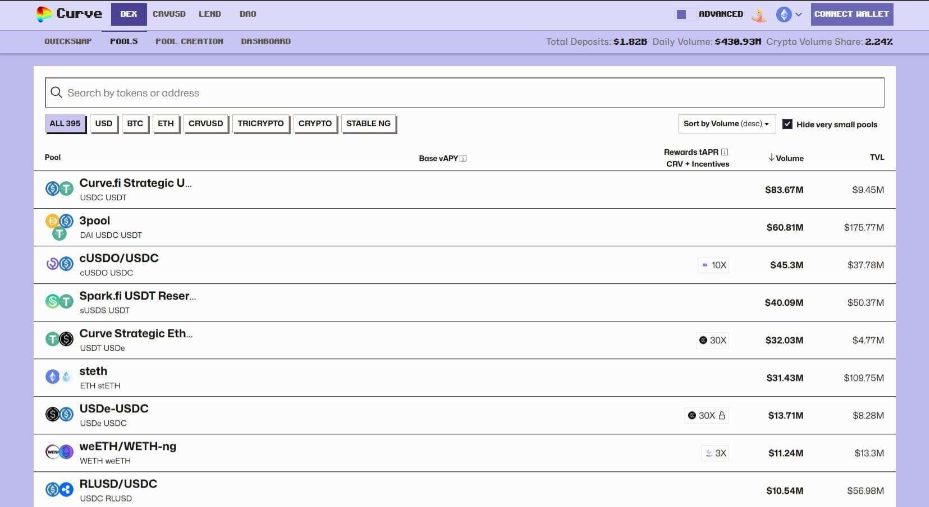
Task: Open the Ethereum network selector icon
Action: click(x=784, y=14)
